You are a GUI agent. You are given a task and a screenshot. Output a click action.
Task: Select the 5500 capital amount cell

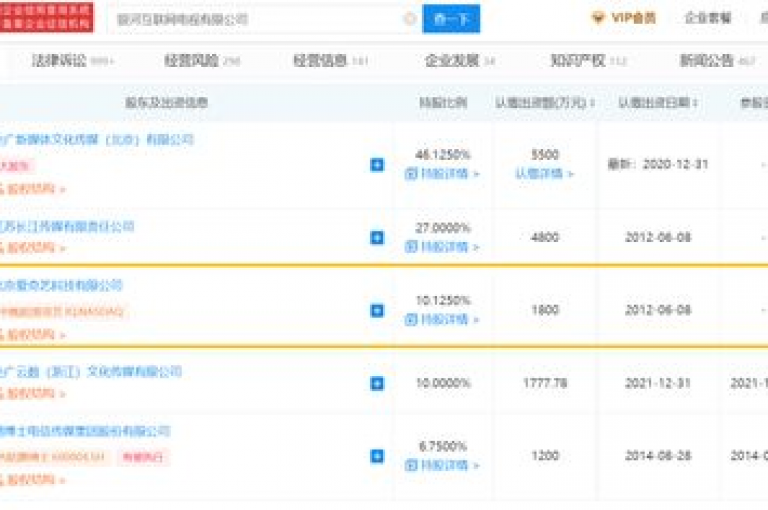[x=545, y=155]
